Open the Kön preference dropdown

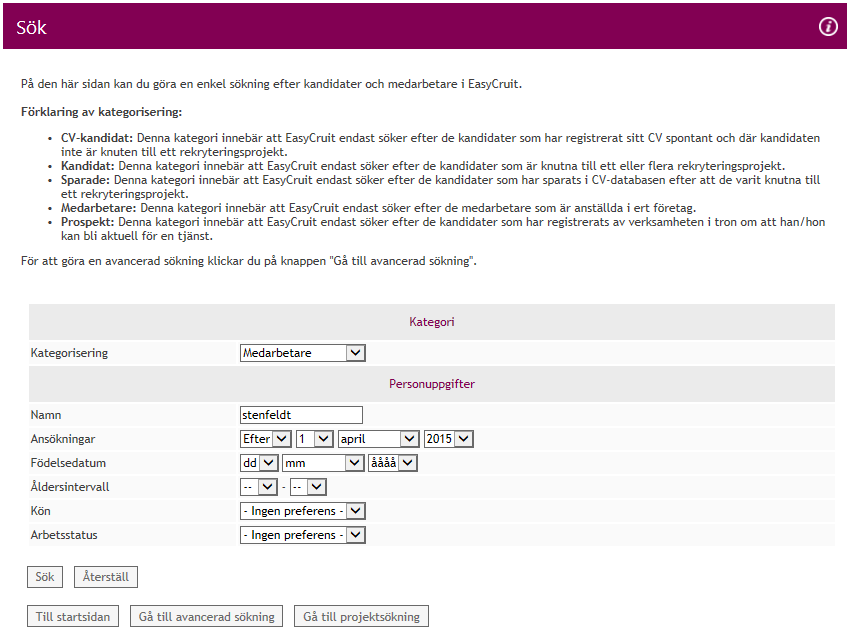(x=302, y=511)
